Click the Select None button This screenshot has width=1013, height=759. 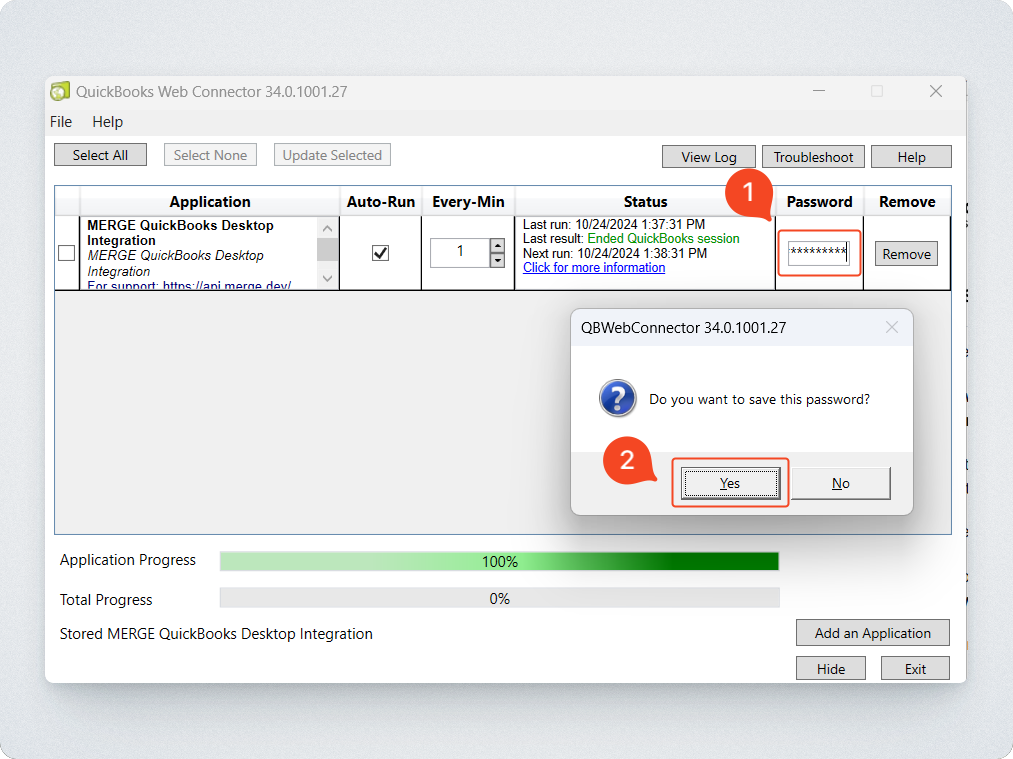pos(210,155)
